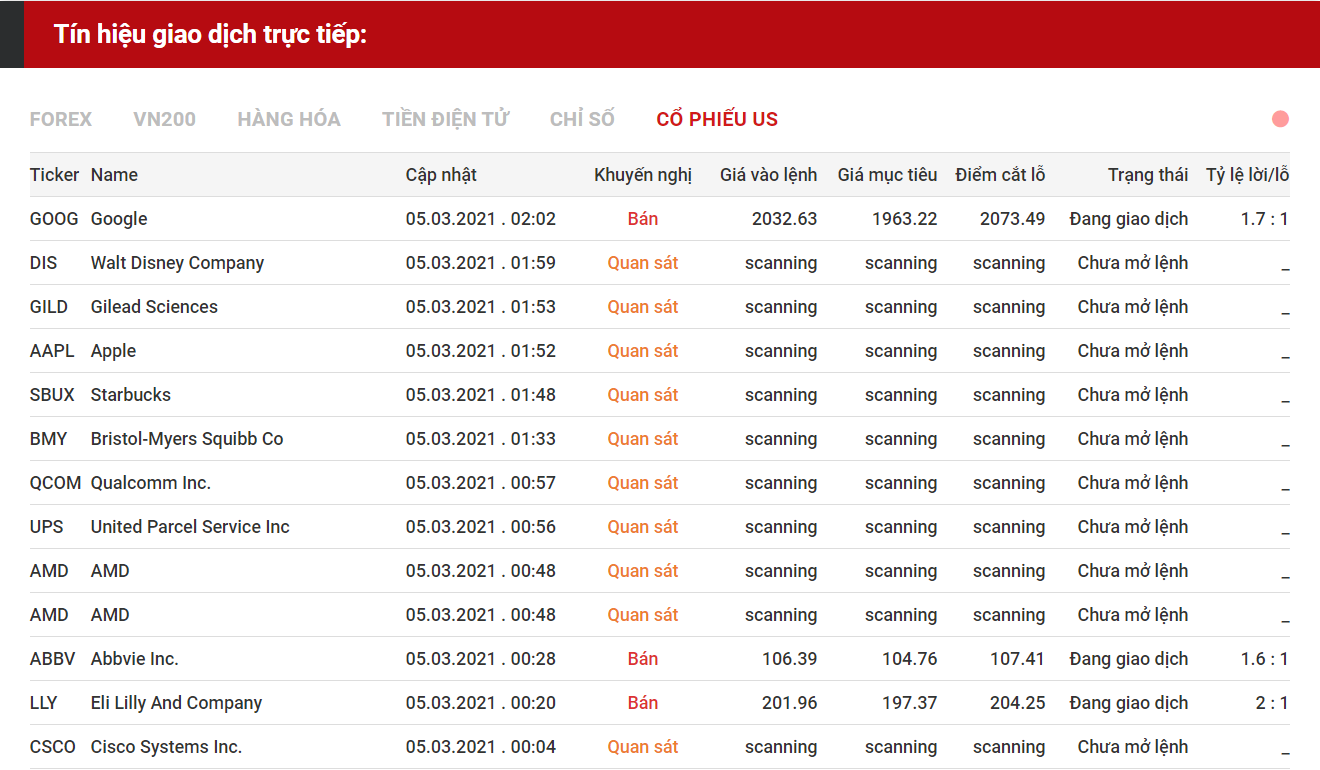Click timestamp 05.03.2021 . 01:59
The height and width of the screenshot is (770, 1320).
(481, 263)
